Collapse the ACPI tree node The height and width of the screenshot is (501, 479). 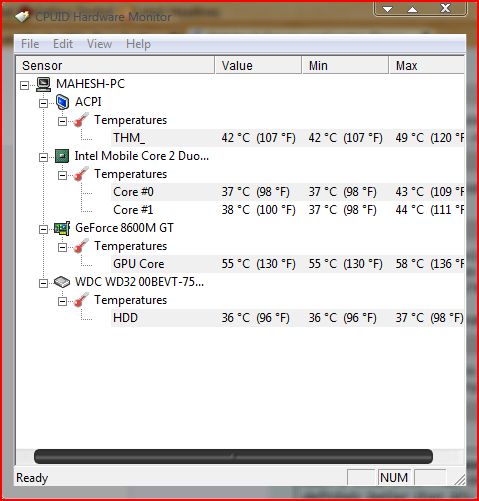(x=43, y=104)
